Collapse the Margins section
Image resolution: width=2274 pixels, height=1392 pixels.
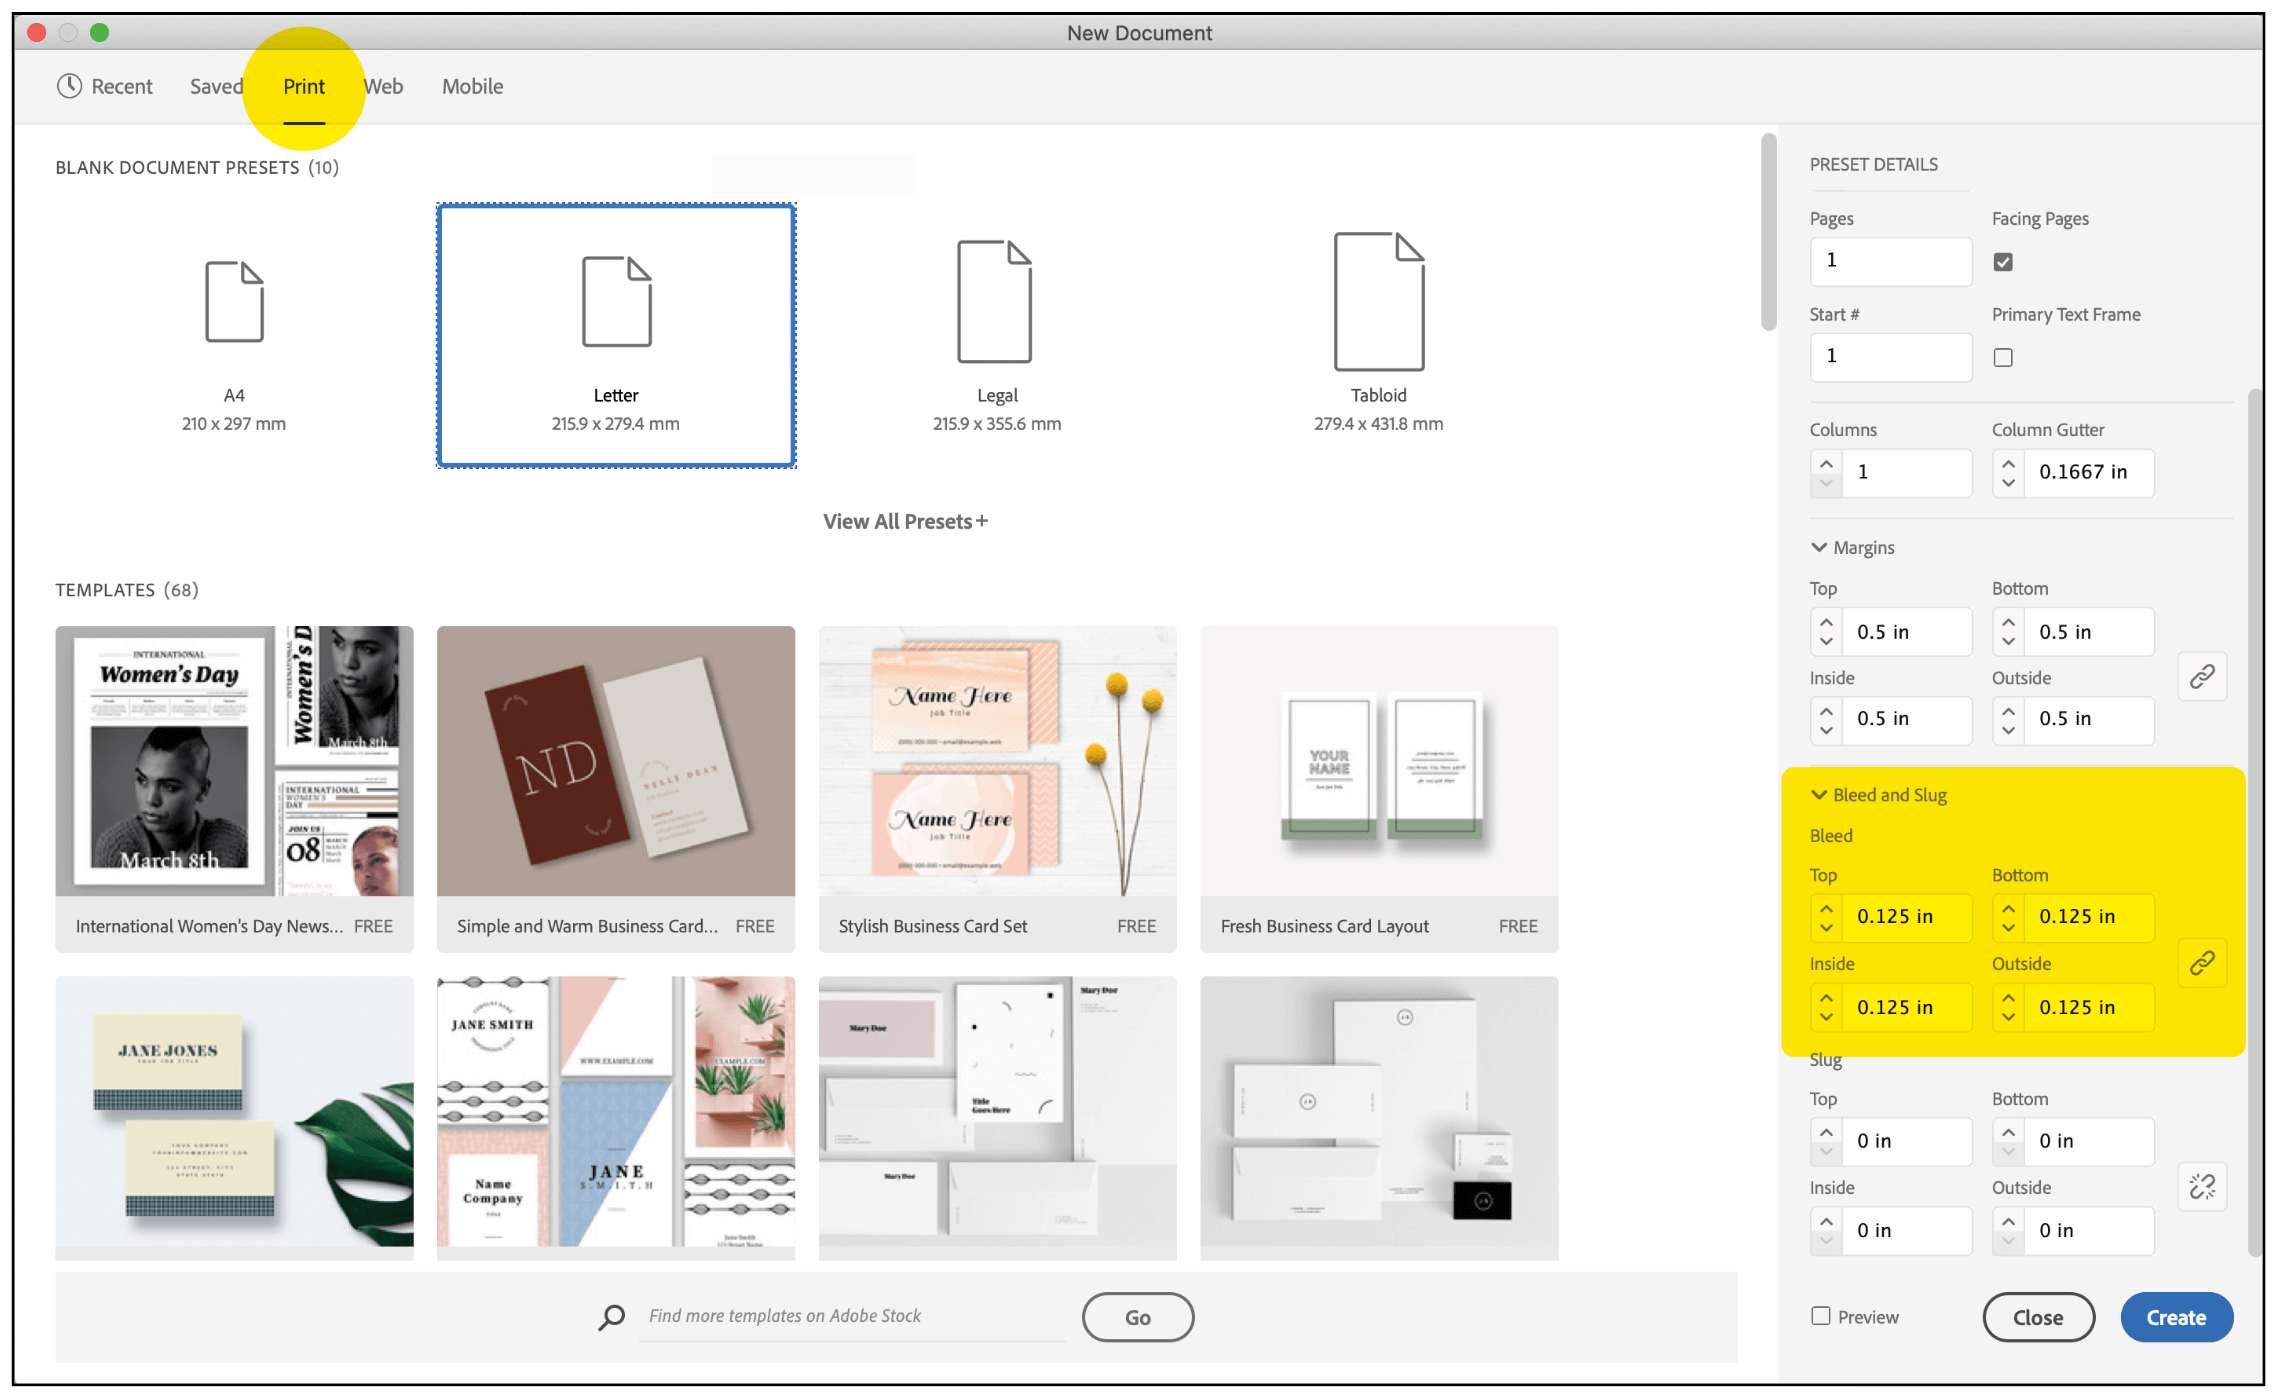(x=1819, y=547)
